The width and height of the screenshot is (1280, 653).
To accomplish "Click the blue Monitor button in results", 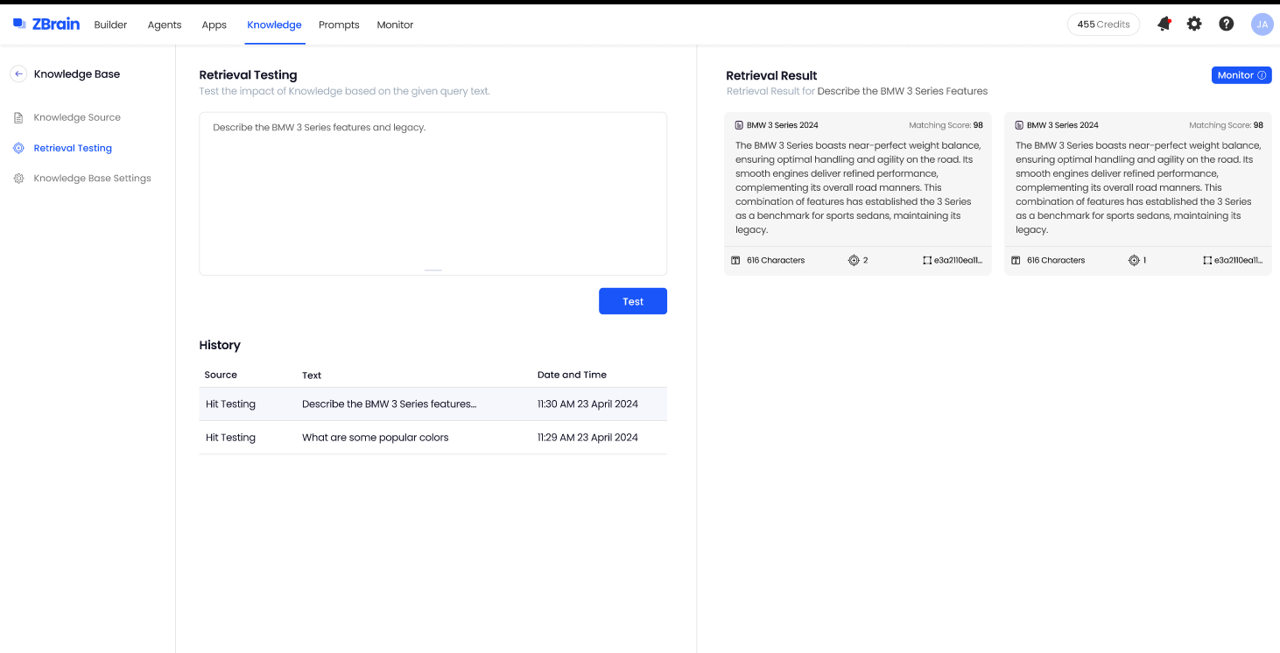I will [x=1241, y=75].
